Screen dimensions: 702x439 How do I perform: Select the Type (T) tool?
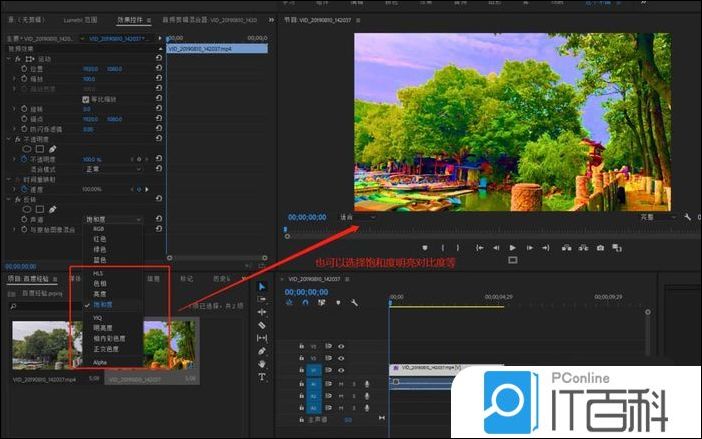click(262, 377)
